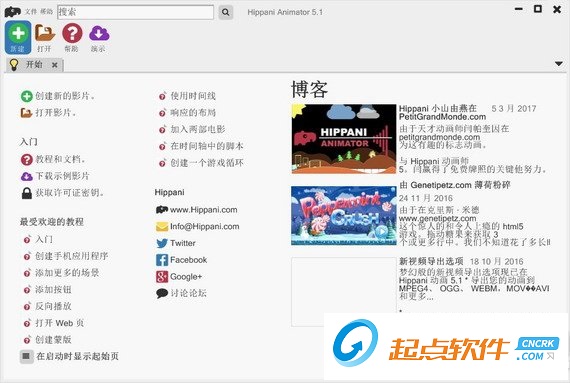Open the Twitter link
Screen dimensions: 570x383
click(183, 243)
